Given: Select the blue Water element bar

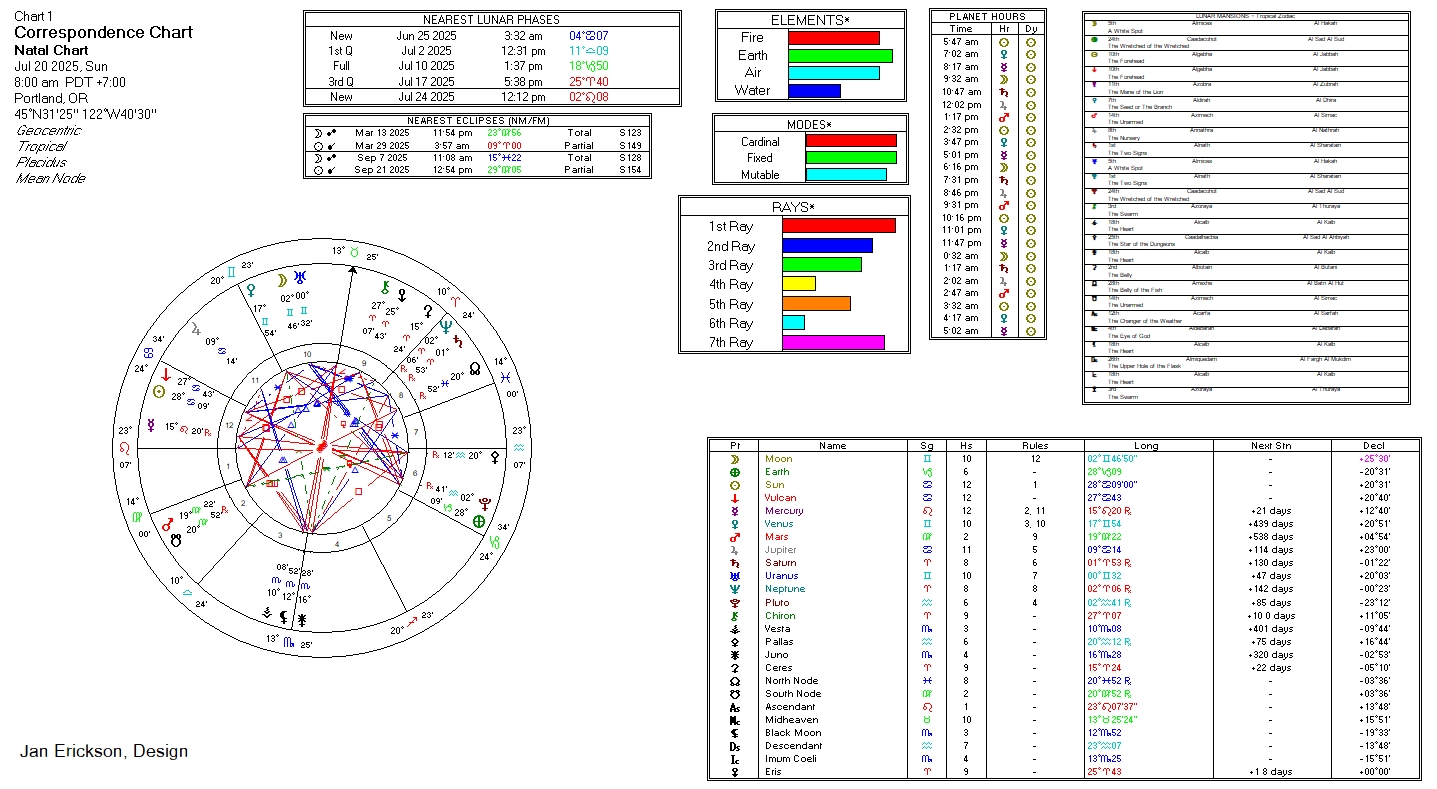Looking at the screenshot, I should [x=814, y=91].
